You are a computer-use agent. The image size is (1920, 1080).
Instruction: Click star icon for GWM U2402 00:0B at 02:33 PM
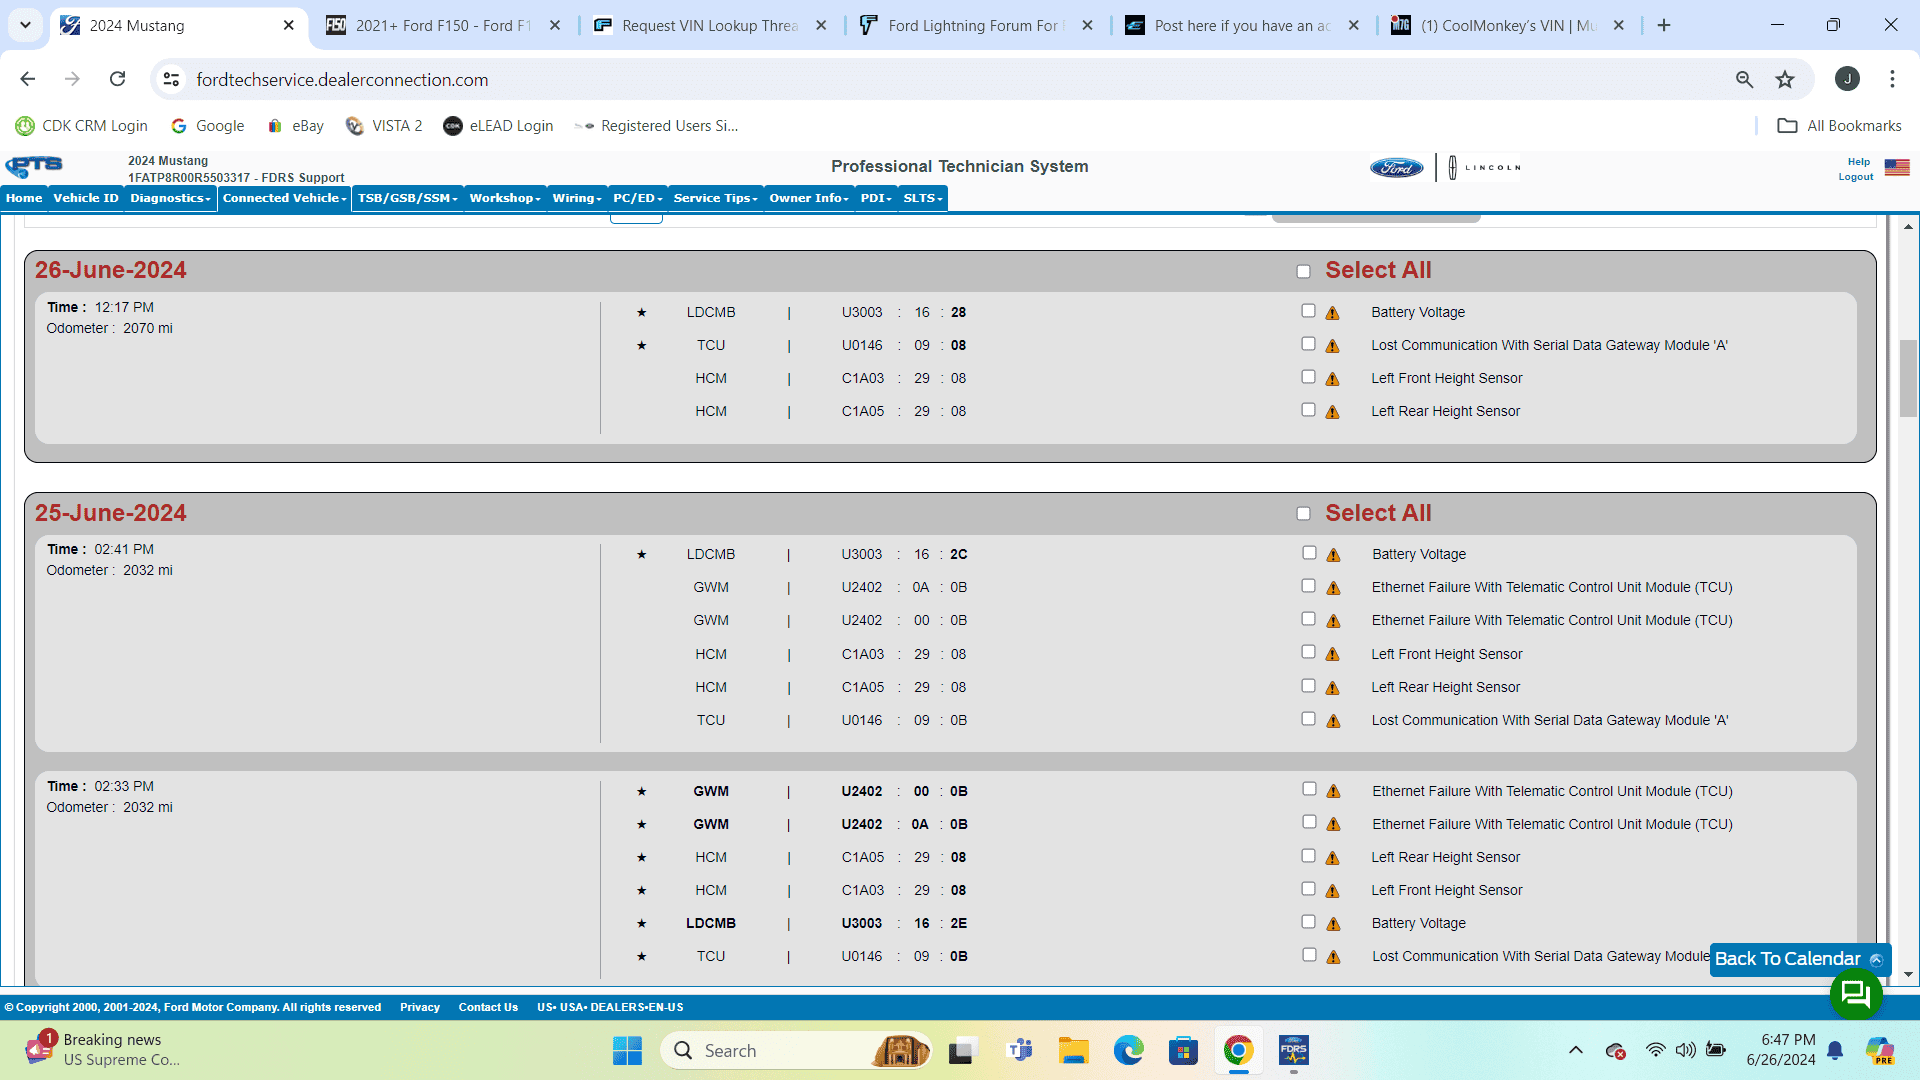point(642,792)
